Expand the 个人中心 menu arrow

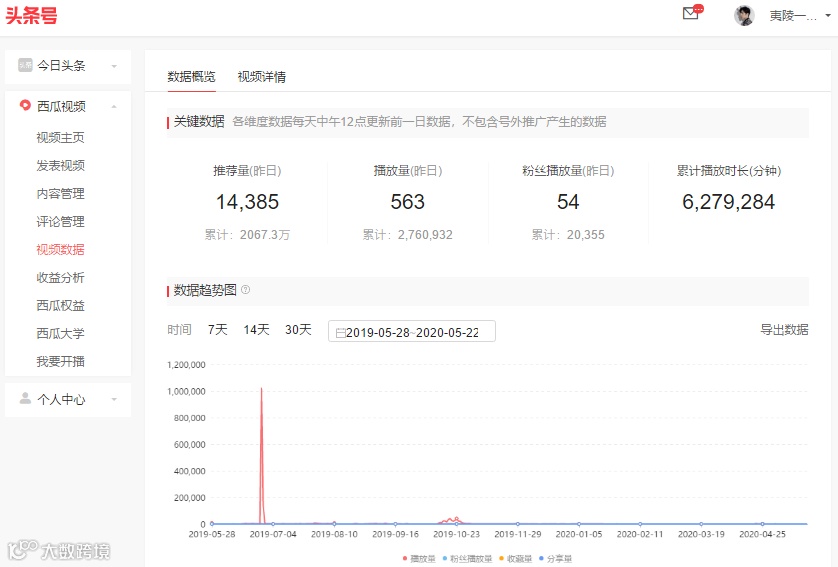[x=114, y=399]
